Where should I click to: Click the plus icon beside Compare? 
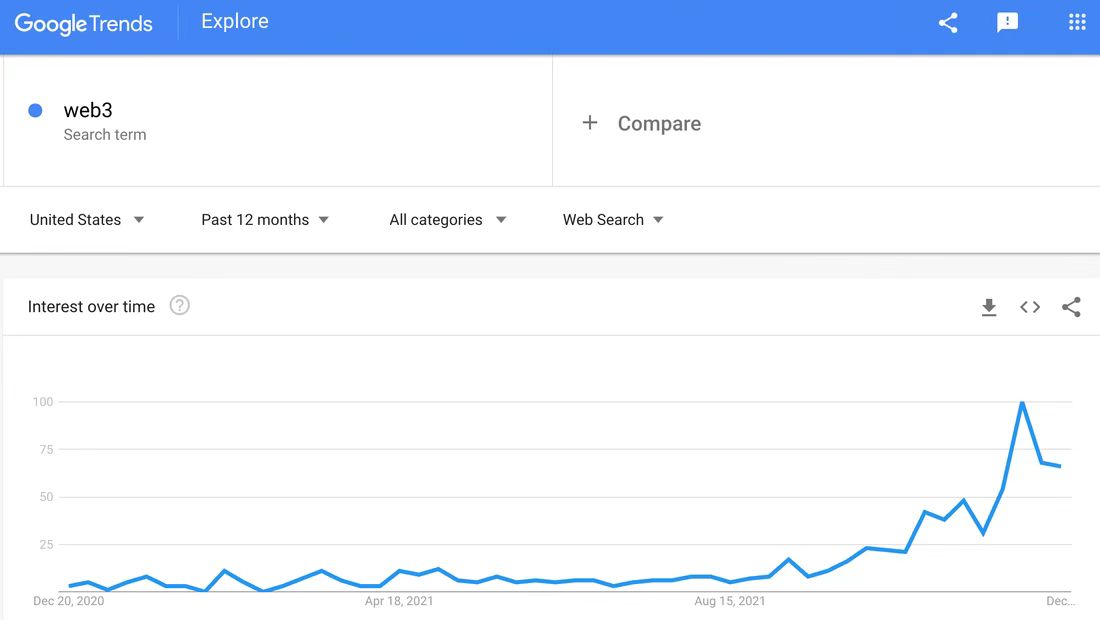pyautogui.click(x=590, y=123)
